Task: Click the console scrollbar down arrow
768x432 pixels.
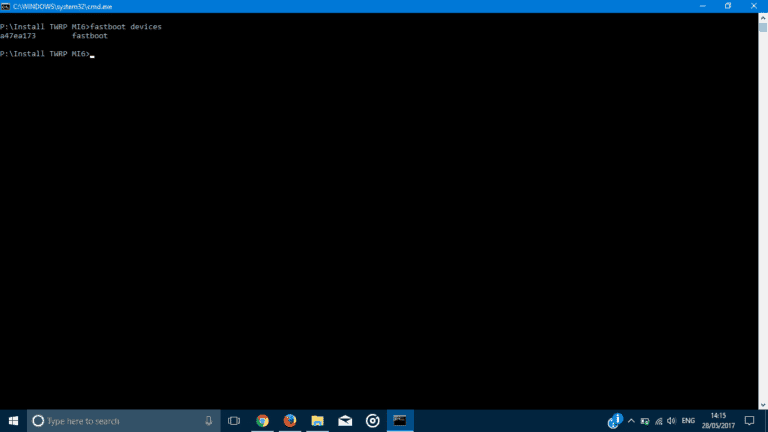Action: (x=763, y=405)
